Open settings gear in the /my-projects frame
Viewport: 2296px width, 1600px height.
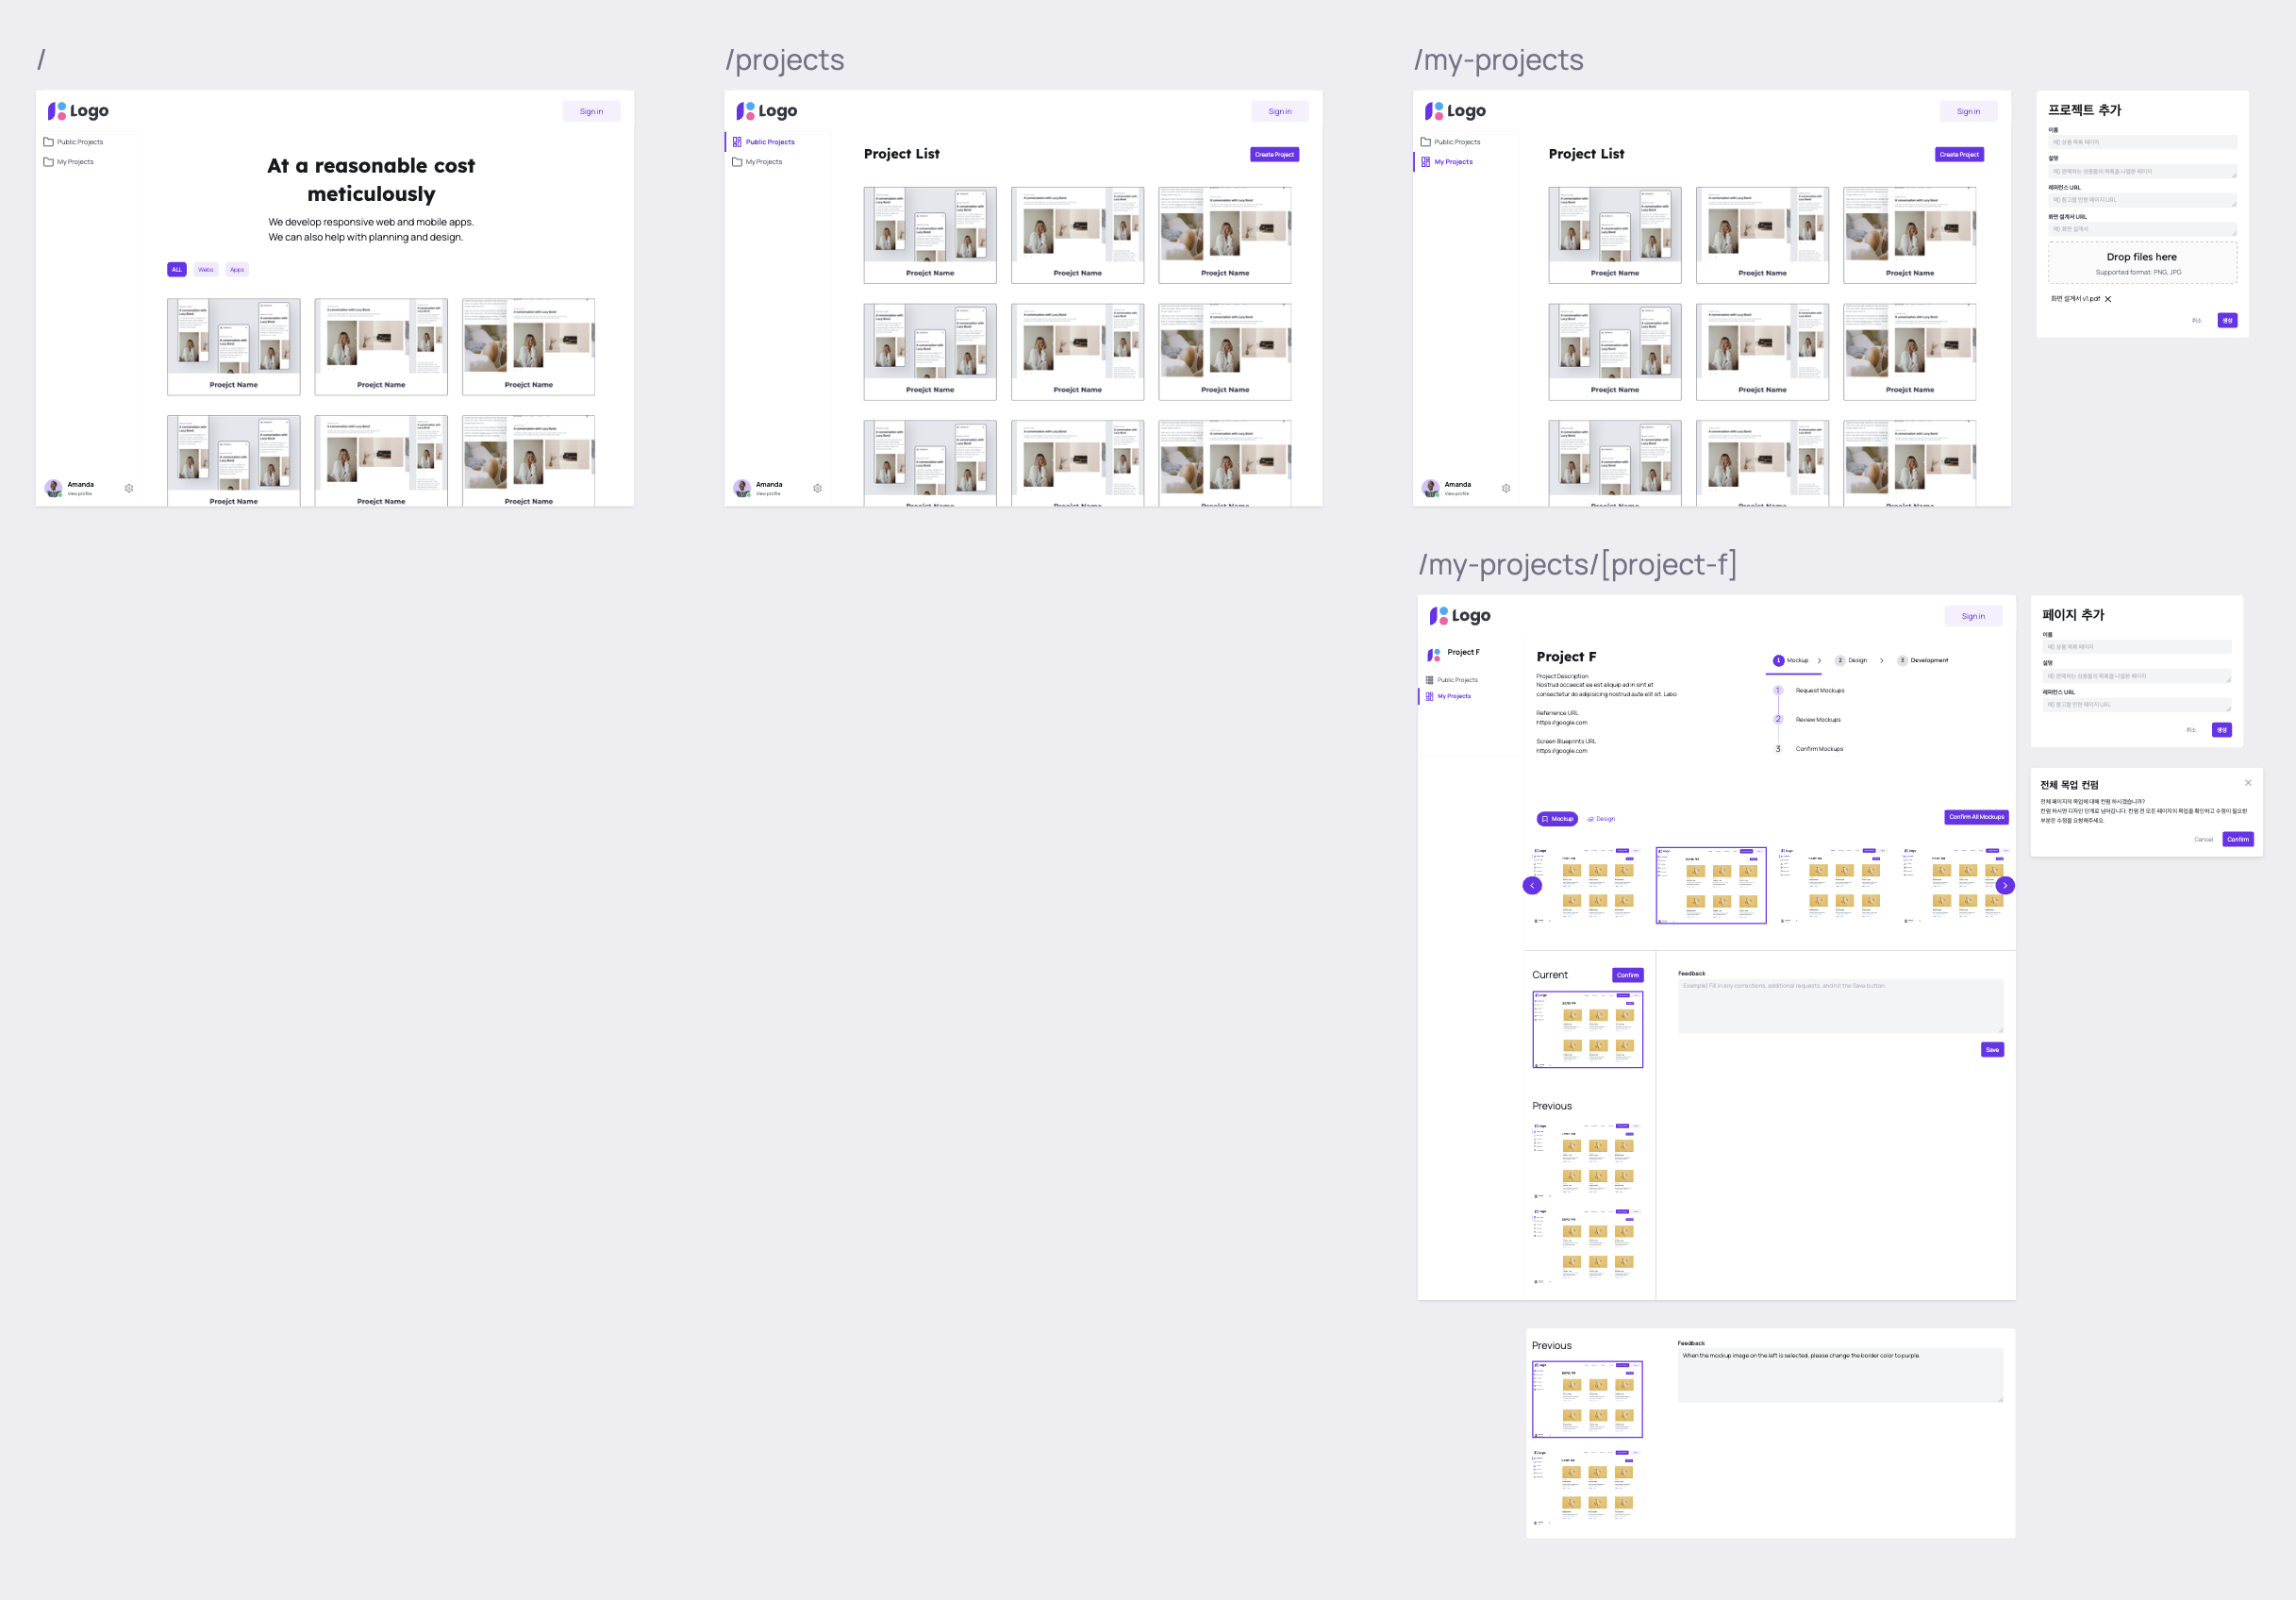tap(1506, 488)
